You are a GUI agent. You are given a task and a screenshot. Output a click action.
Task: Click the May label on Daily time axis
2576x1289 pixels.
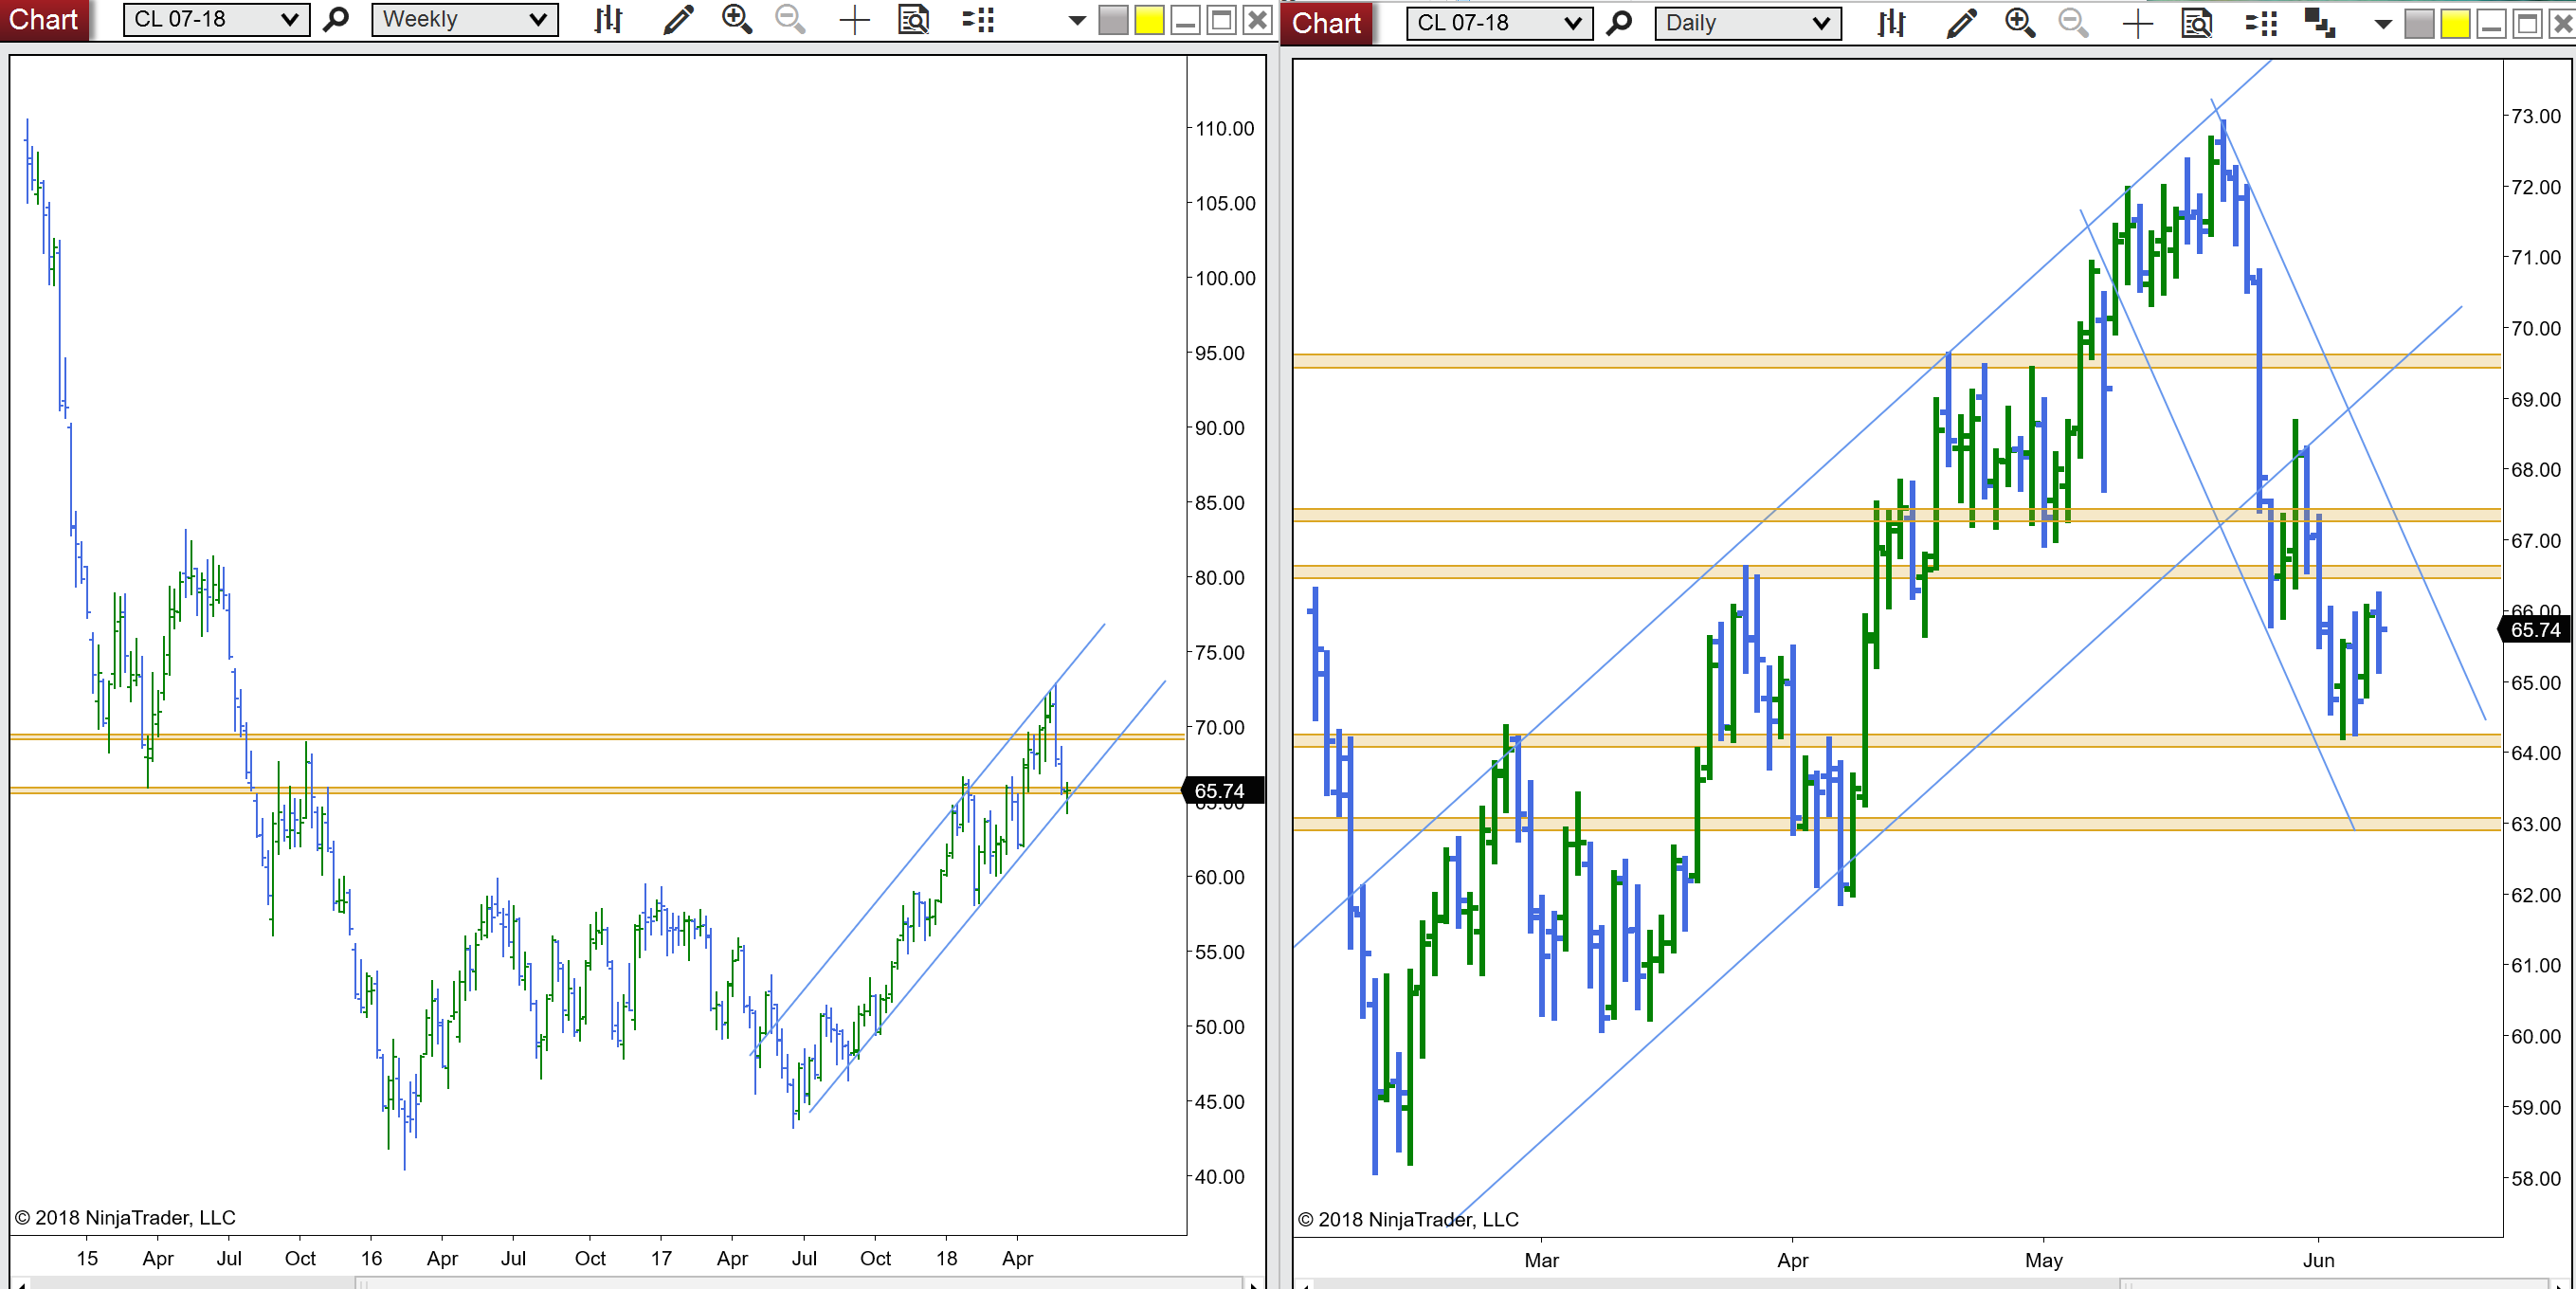(x=2043, y=1260)
